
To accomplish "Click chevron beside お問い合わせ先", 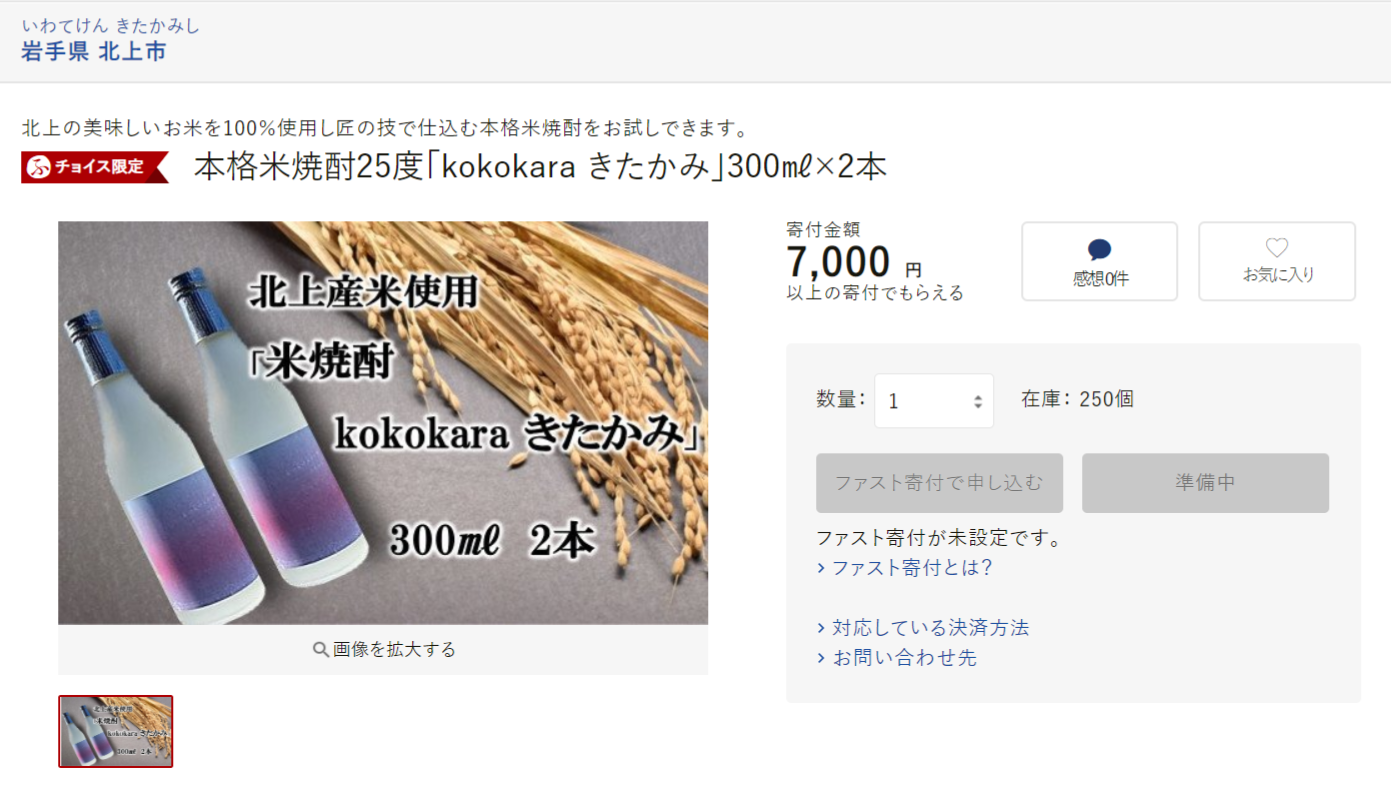I will coord(821,658).
